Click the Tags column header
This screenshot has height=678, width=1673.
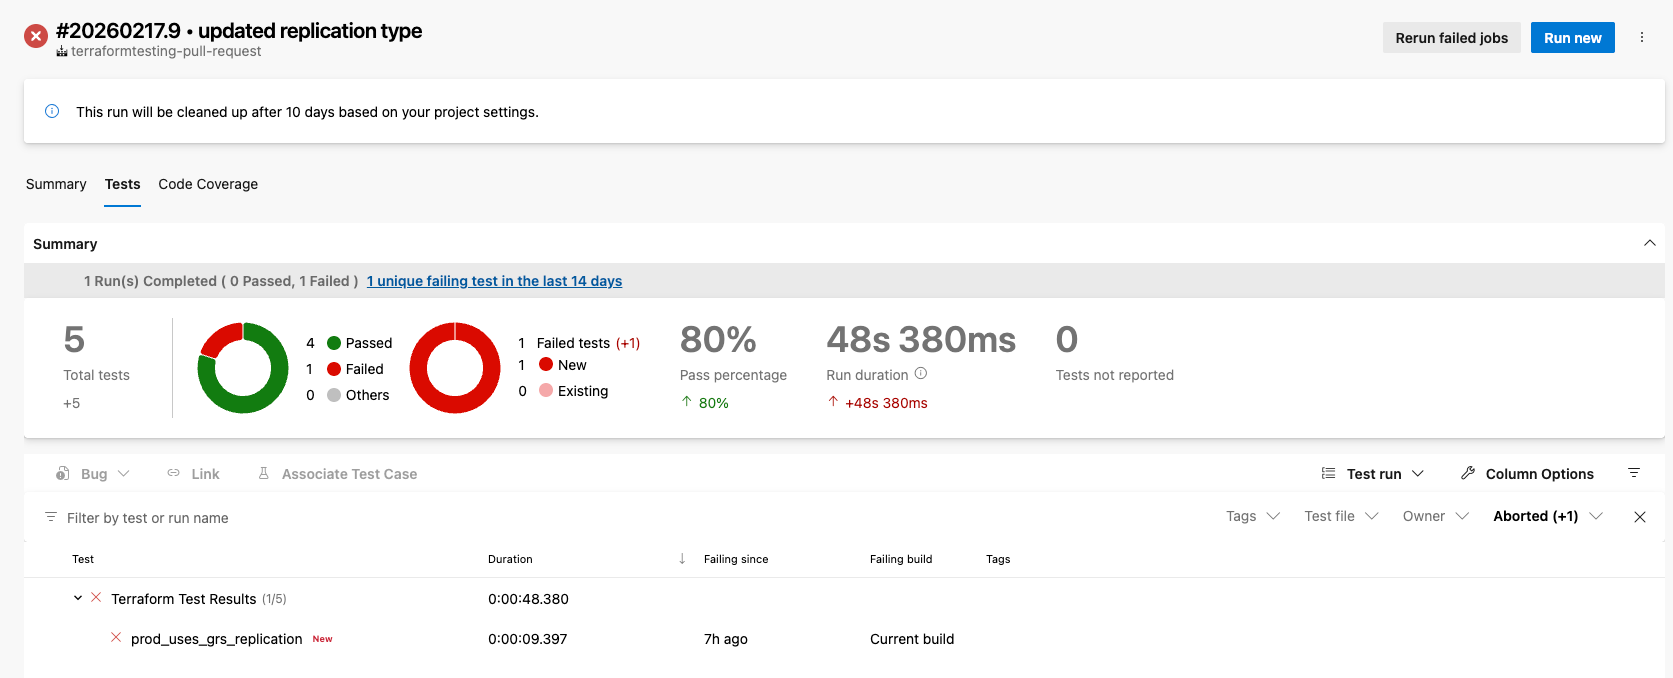998,559
